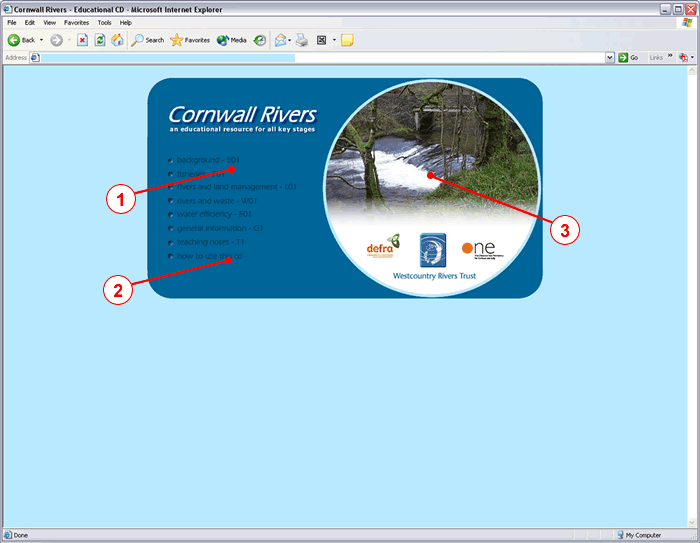This screenshot has width=700, height=543.
Task: Open the Favorites menu
Action: [x=76, y=22]
